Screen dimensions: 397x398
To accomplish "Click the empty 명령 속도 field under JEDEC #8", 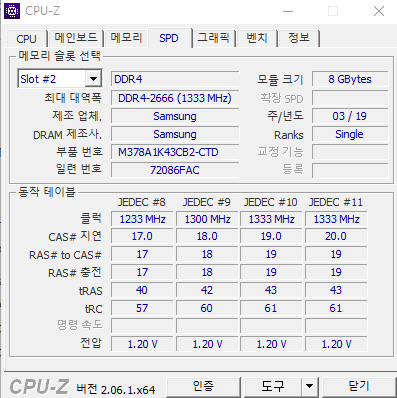I will point(142,326).
